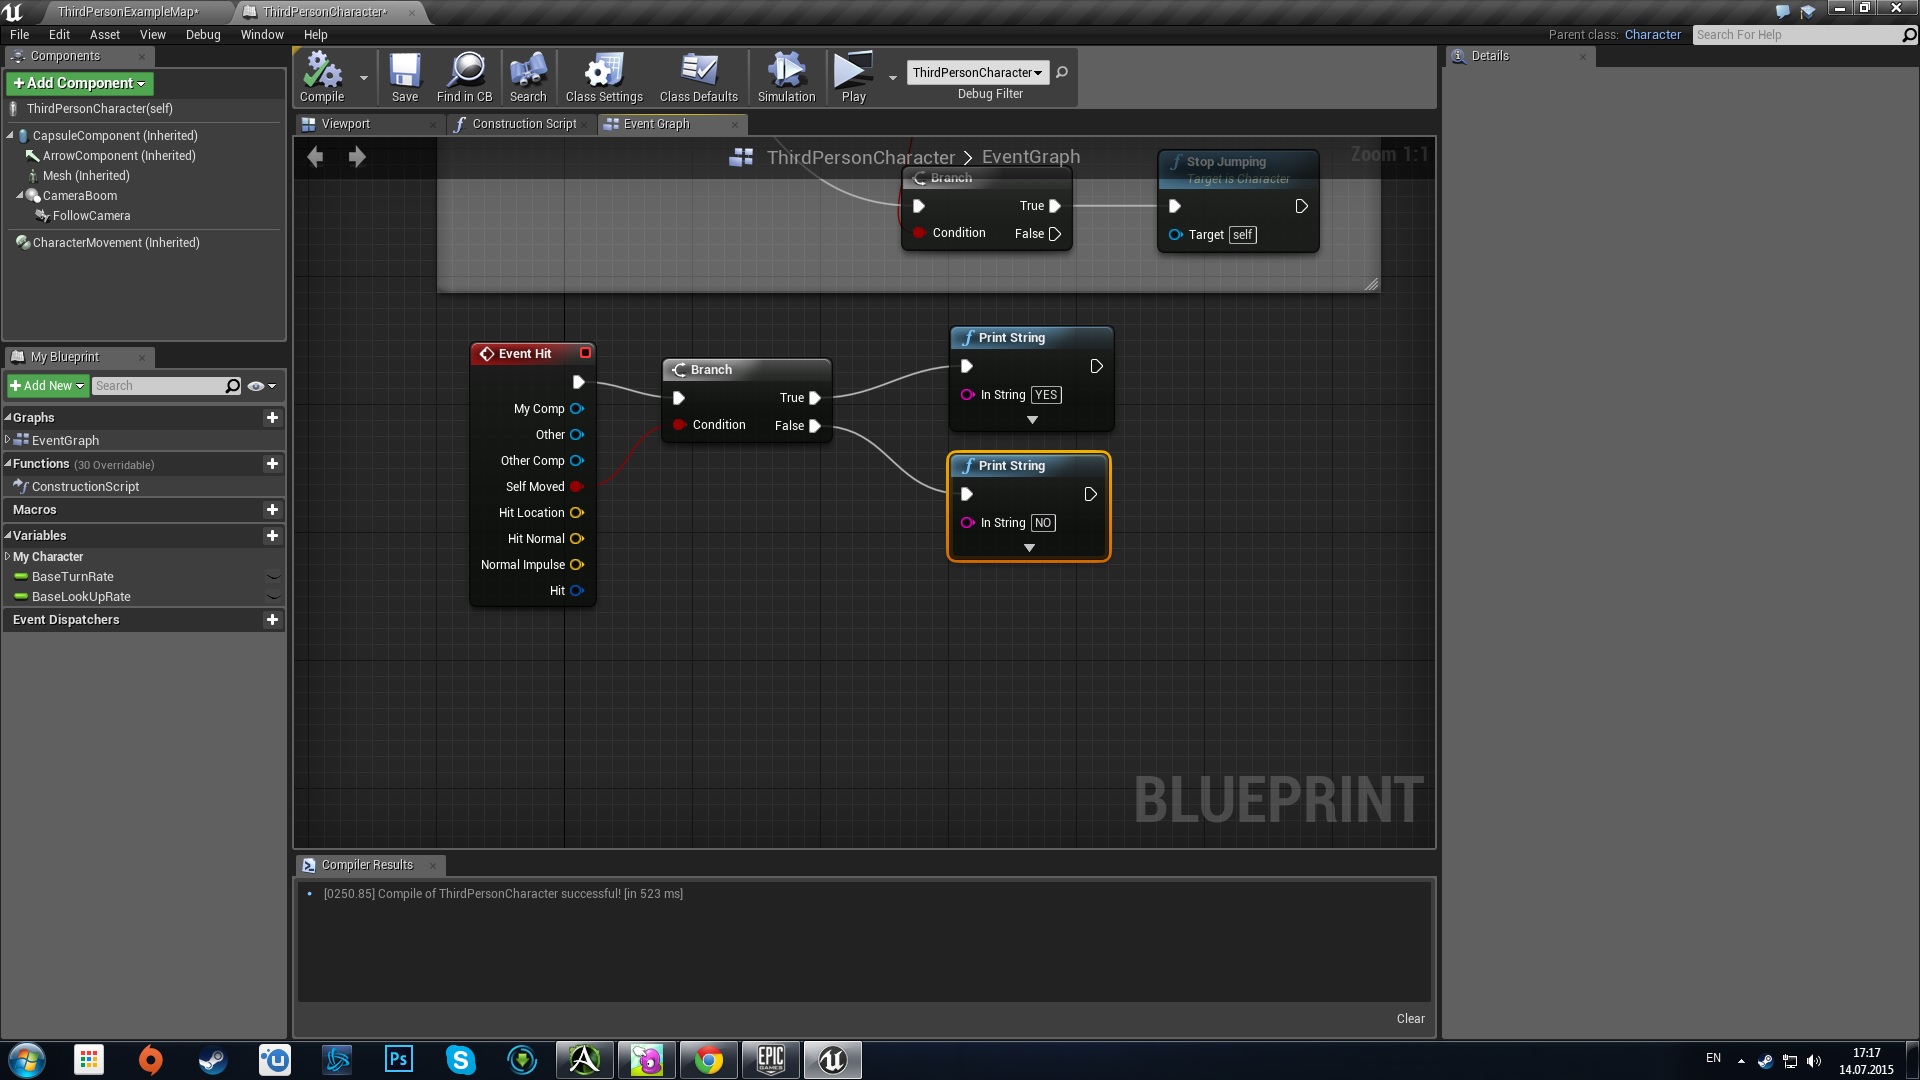Open the Add New dropdown
This screenshot has height=1080, width=1920.
pyautogui.click(x=47, y=386)
